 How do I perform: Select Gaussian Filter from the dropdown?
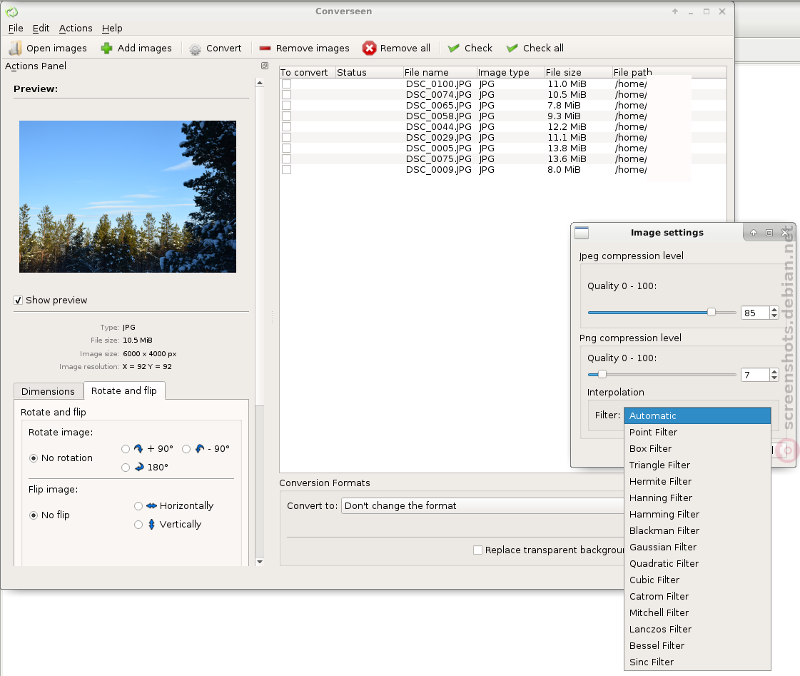[x=697, y=547]
